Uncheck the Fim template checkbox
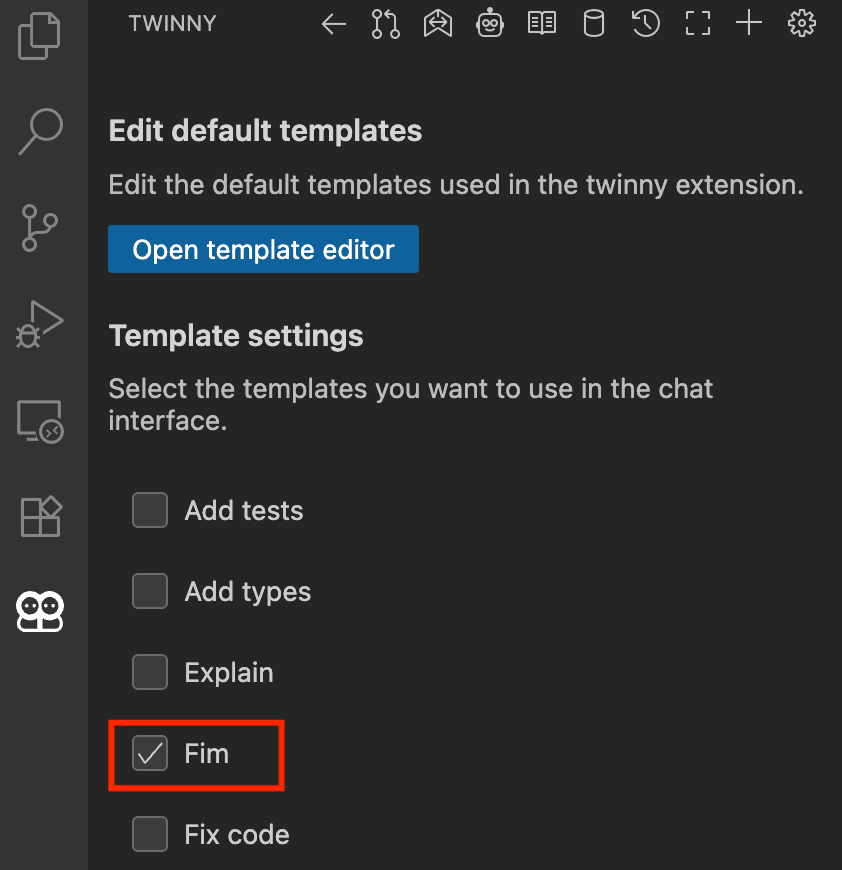 point(150,753)
